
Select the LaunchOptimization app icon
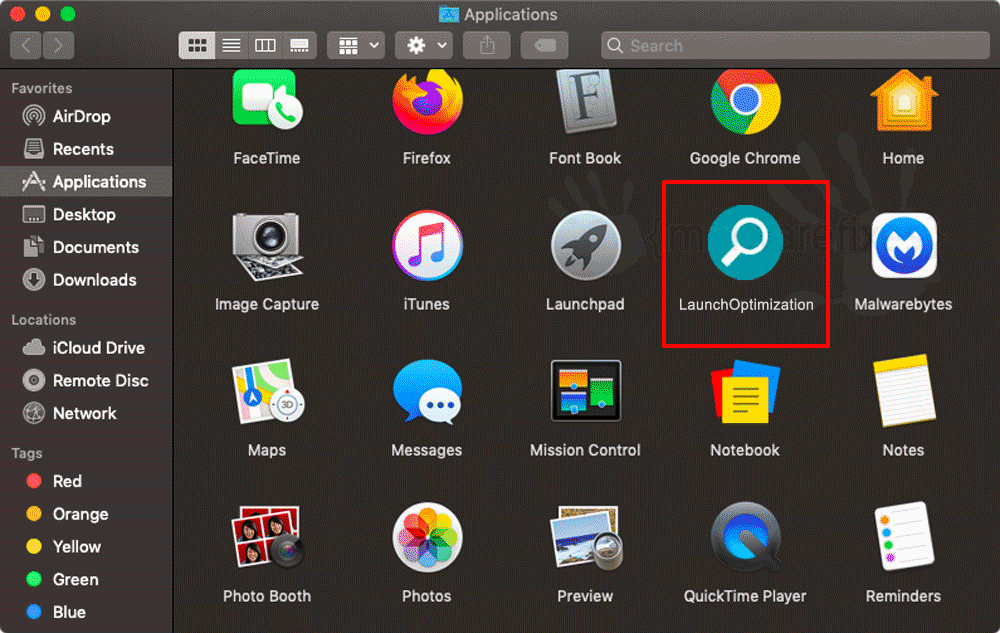pos(745,243)
